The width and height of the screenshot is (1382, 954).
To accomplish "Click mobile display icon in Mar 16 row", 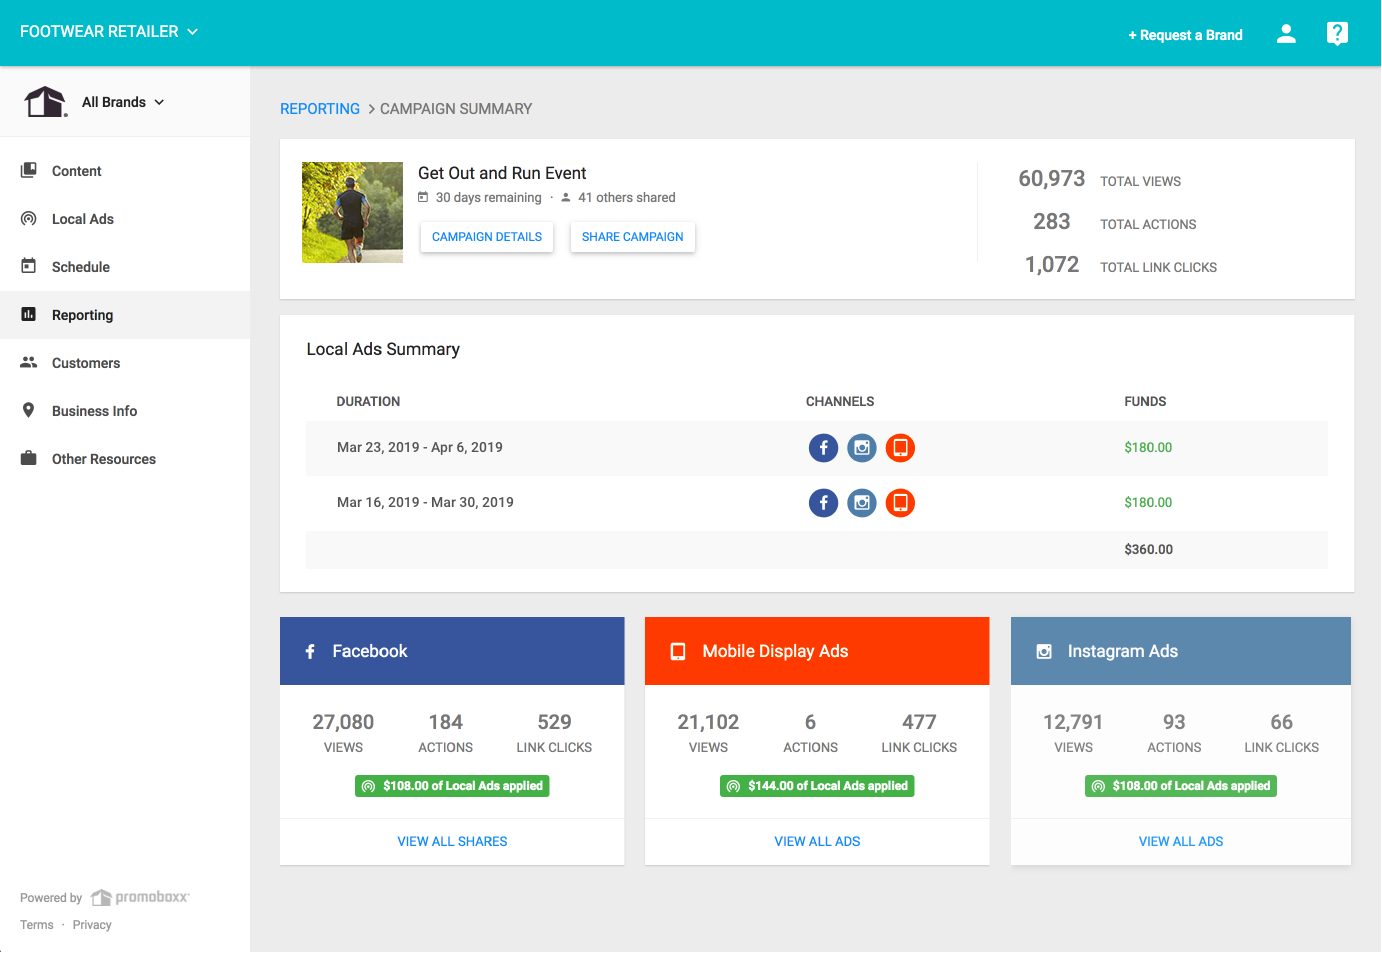I will tap(900, 503).
